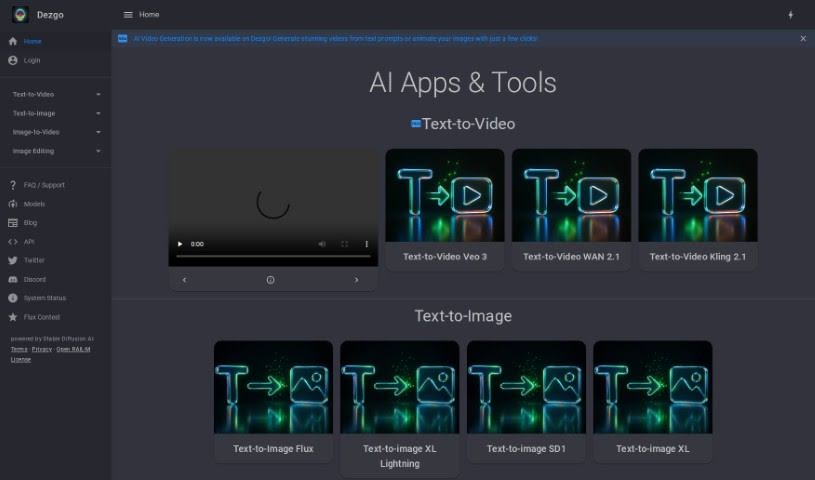This screenshot has height=480, width=815.
Task: Expand the Image-to-Video sidebar menu
Action: (56, 132)
